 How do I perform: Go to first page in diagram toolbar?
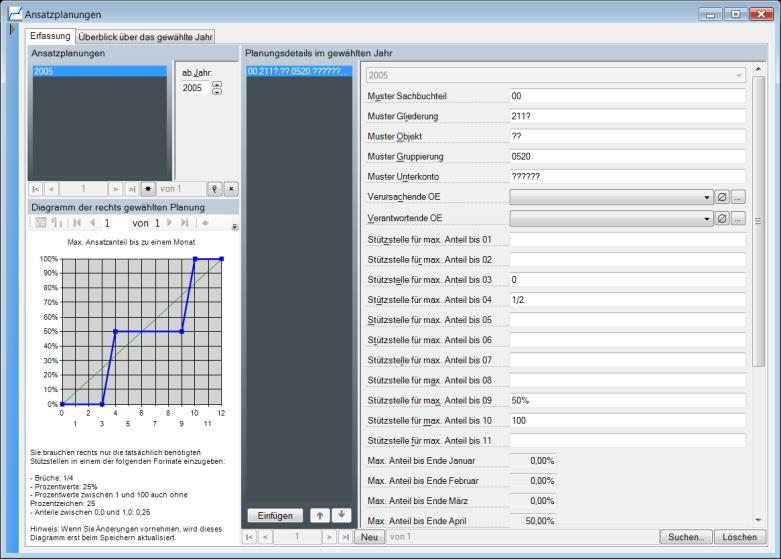point(77,223)
